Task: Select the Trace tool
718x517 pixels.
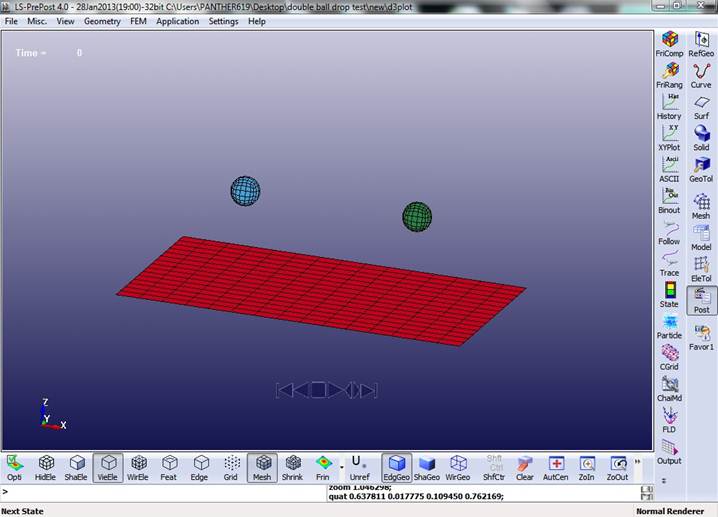Action: pos(669,264)
